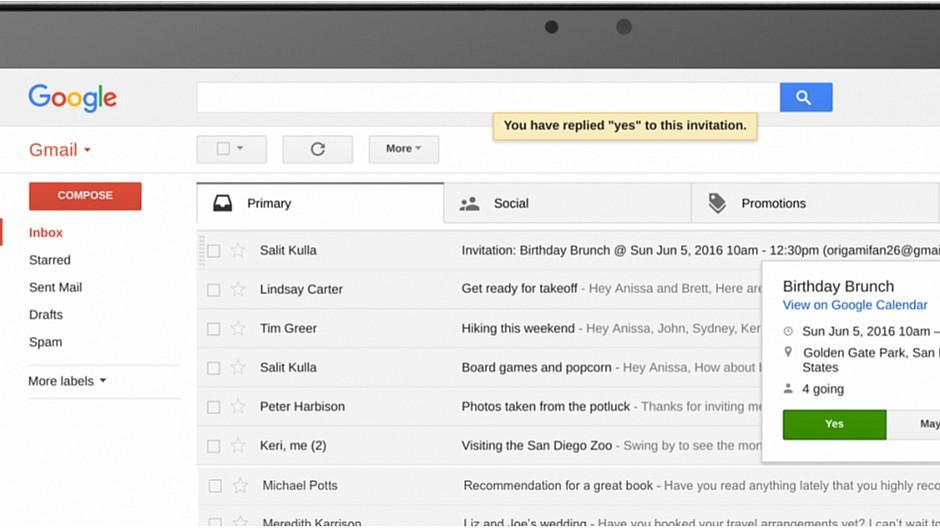The image size is (940, 528).
Task: Switch to the Social tab
Action: [567, 203]
